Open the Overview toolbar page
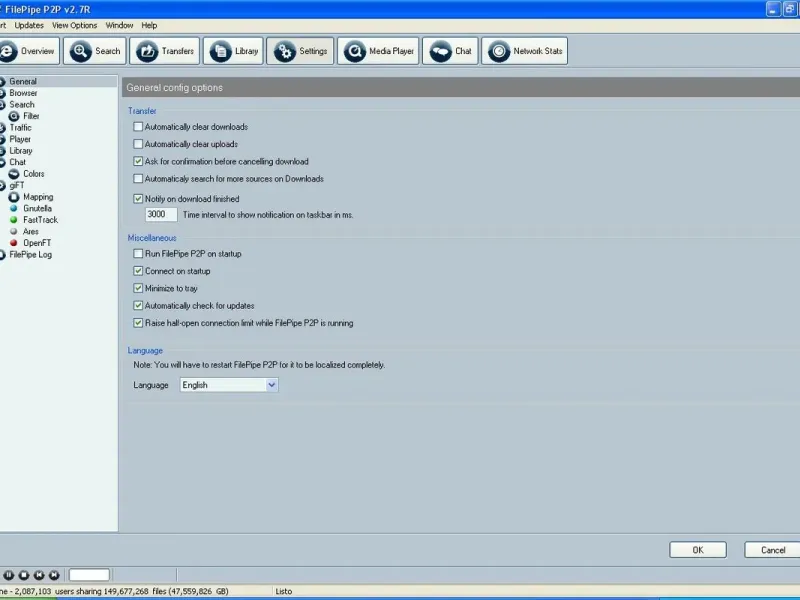 (29, 51)
